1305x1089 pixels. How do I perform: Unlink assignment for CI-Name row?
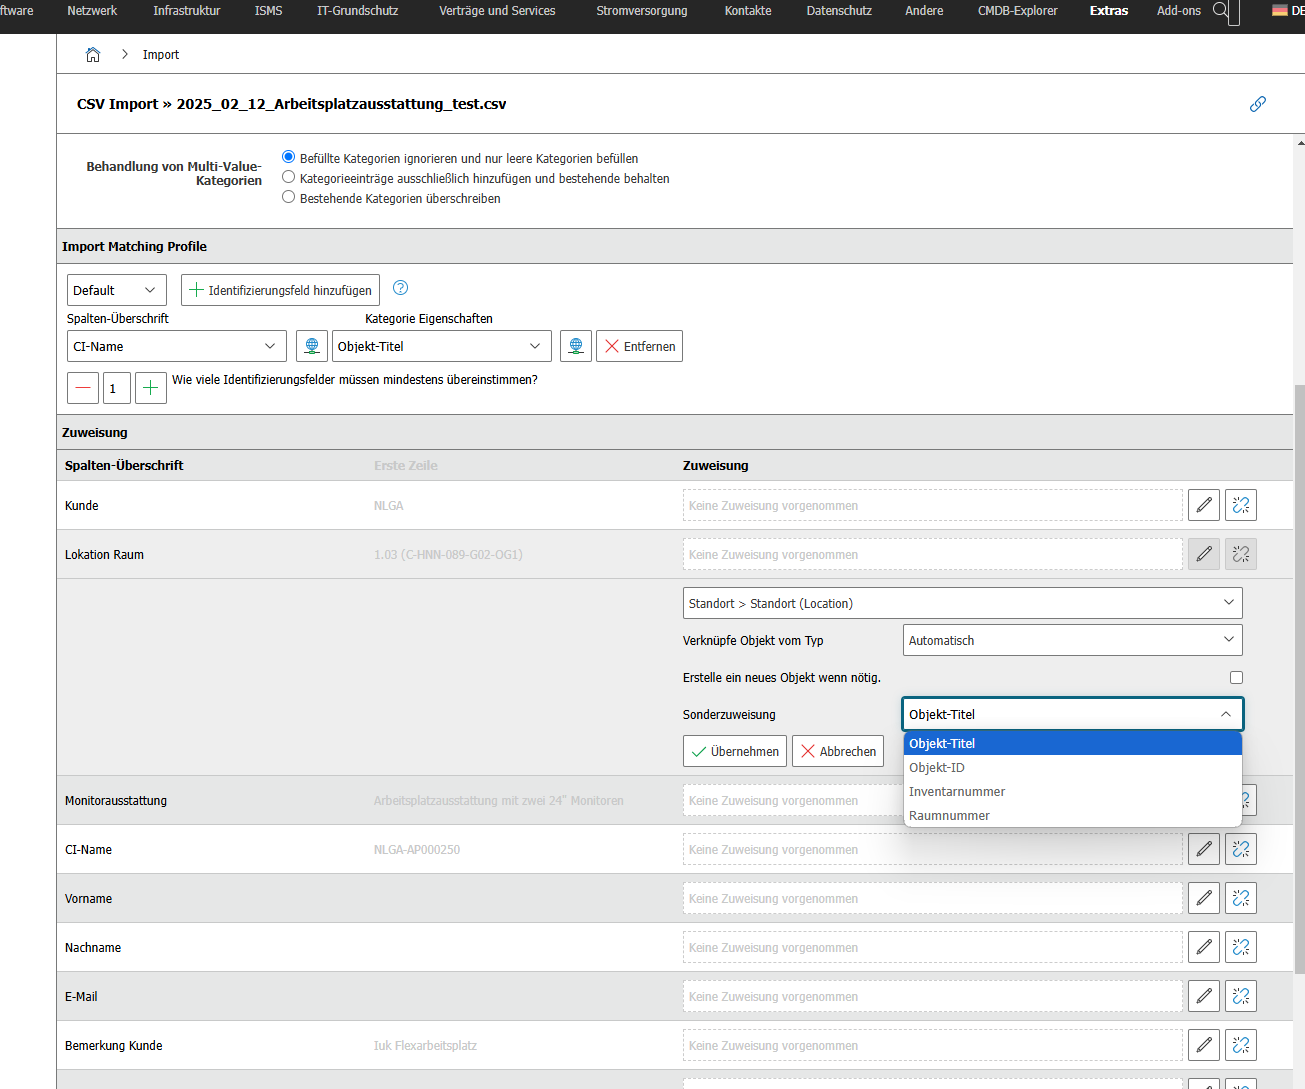pos(1241,849)
